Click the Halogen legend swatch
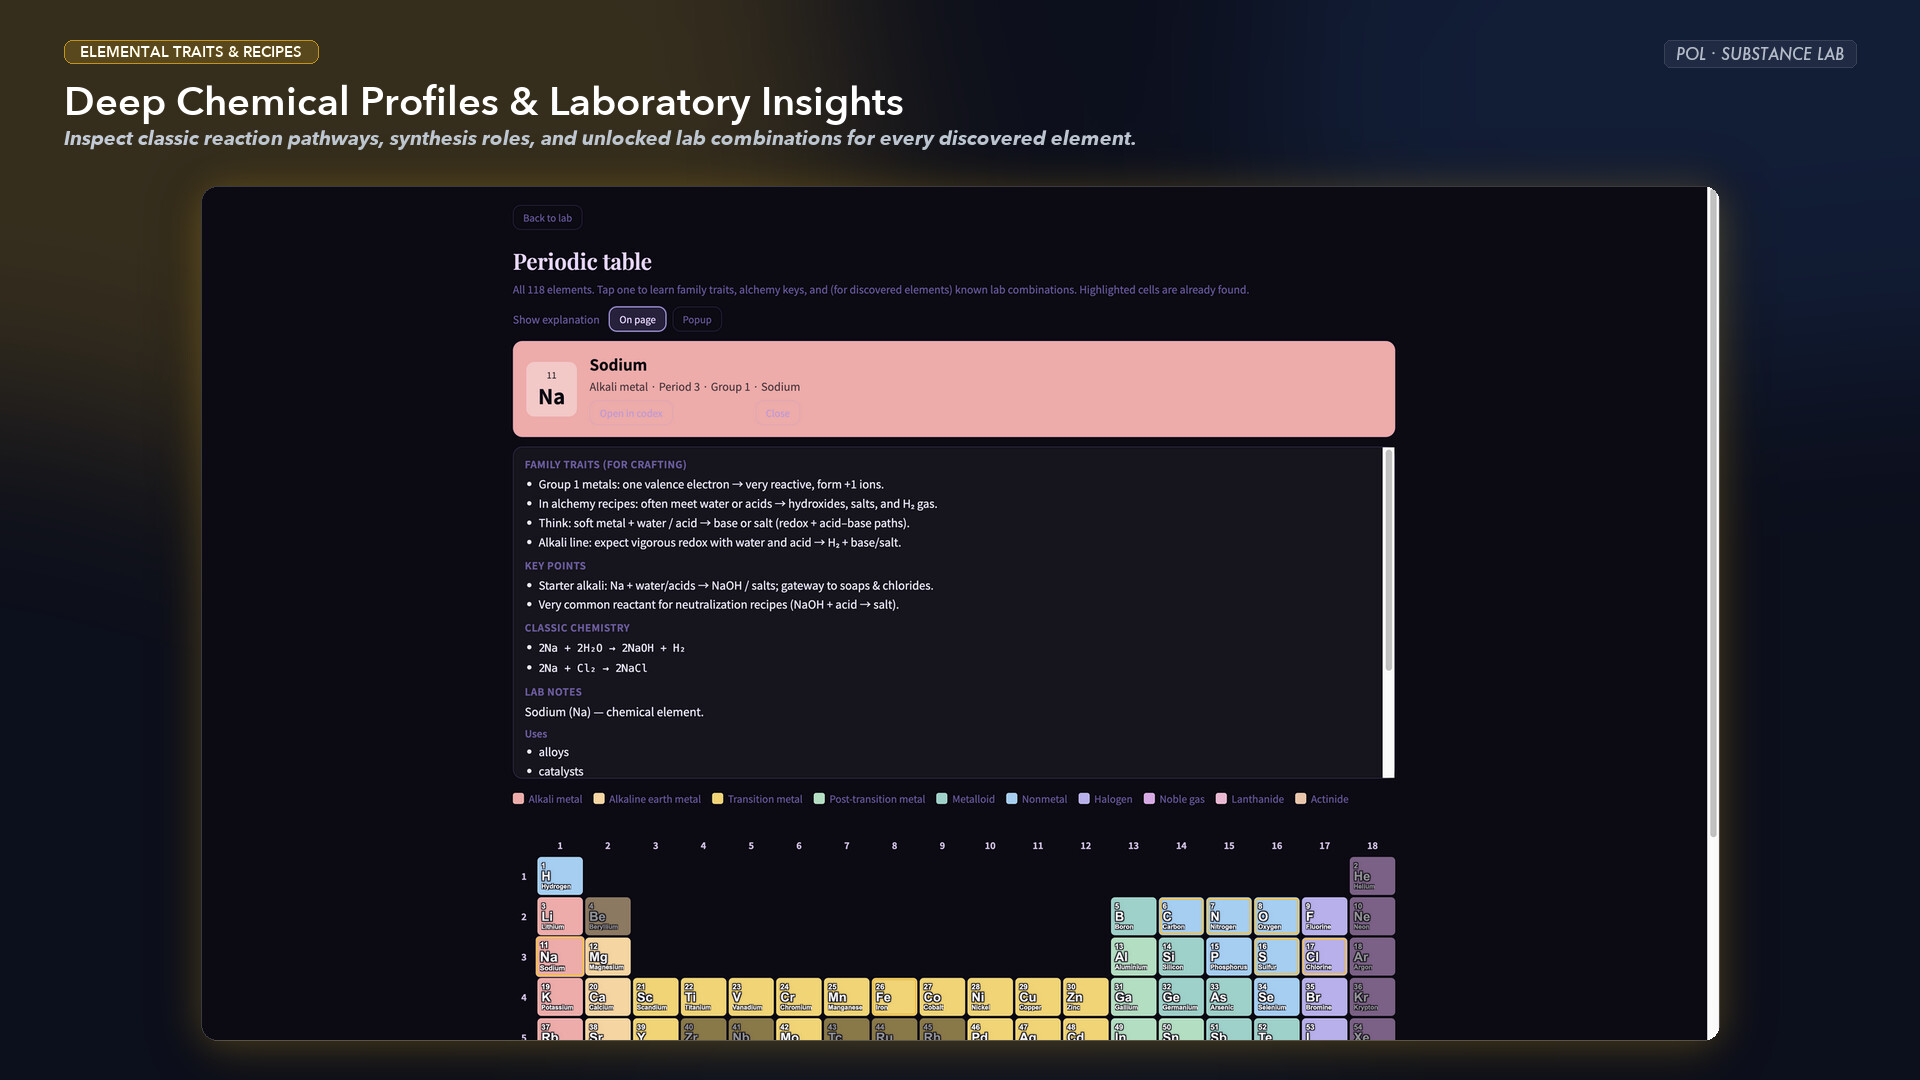1920x1080 pixels. click(1083, 798)
